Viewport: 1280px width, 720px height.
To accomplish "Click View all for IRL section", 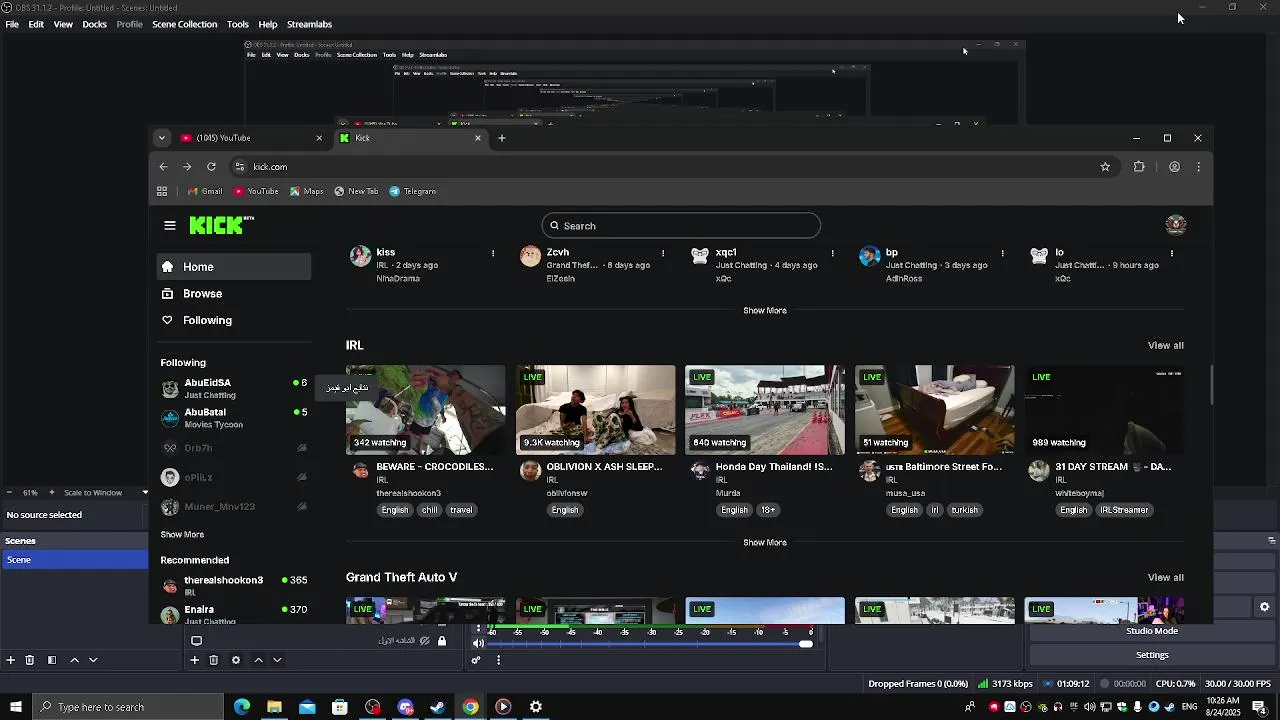I will coord(1165,345).
